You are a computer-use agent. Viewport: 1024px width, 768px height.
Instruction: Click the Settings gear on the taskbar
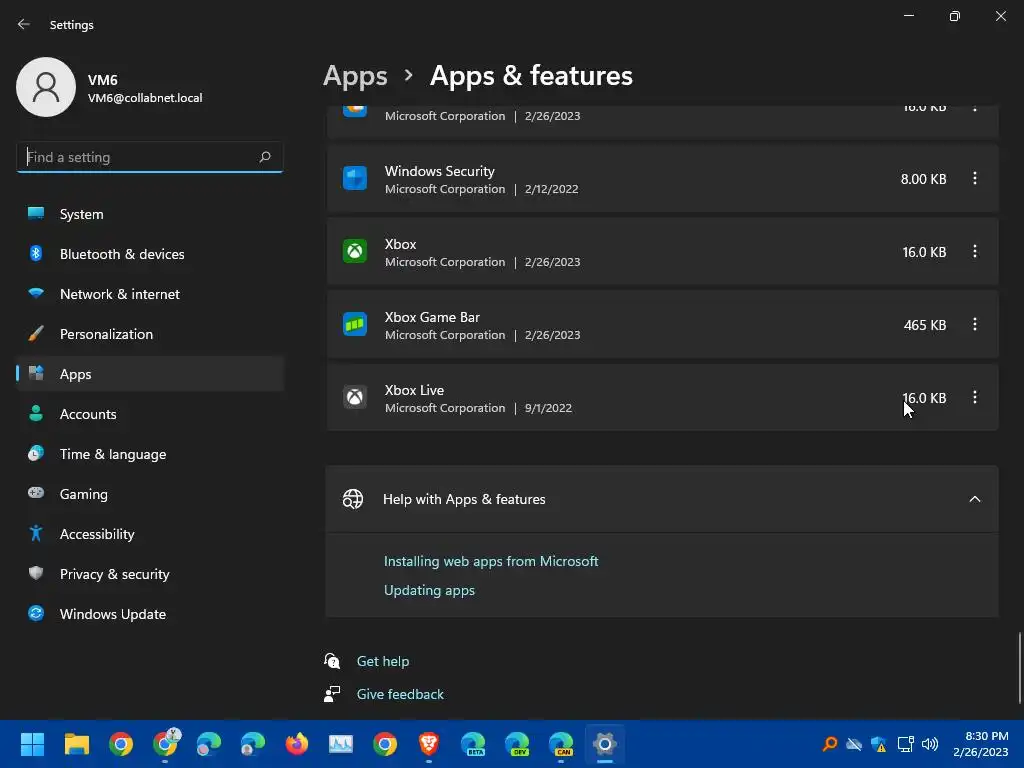pyautogui.click(x=605, y=744)
